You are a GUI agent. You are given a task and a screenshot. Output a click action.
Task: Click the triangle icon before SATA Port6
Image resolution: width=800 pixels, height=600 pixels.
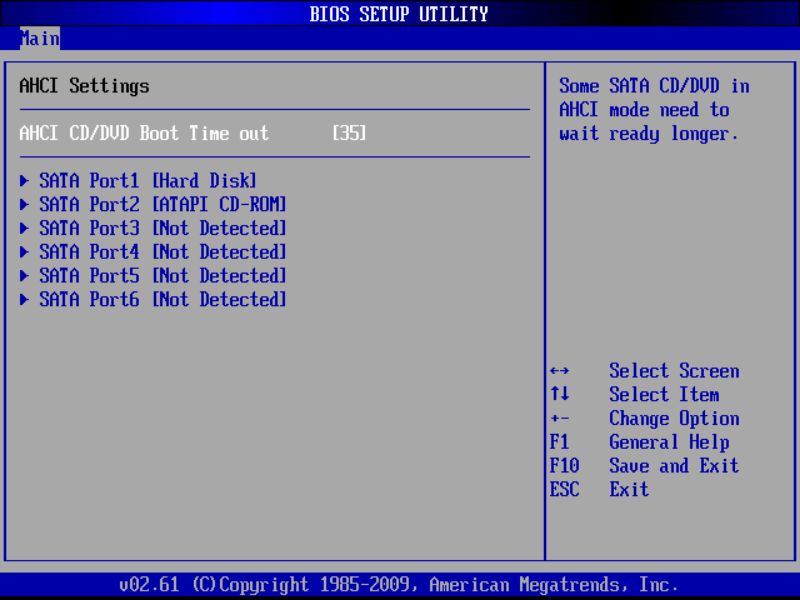tap(24, 301)
